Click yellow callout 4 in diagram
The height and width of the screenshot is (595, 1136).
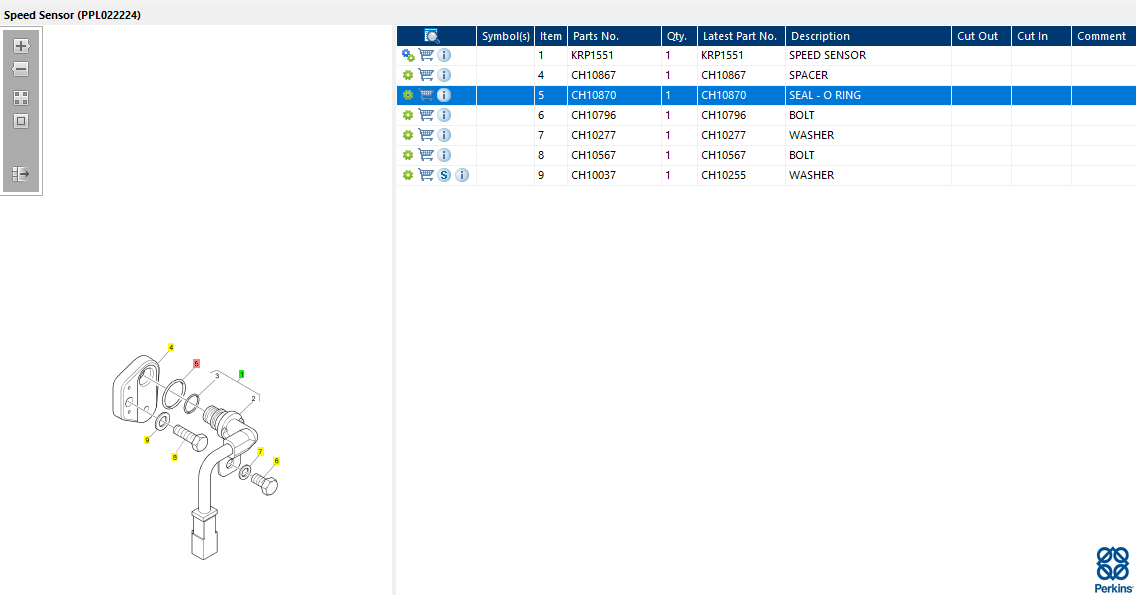pyautogui.click(x=171, y=348)
